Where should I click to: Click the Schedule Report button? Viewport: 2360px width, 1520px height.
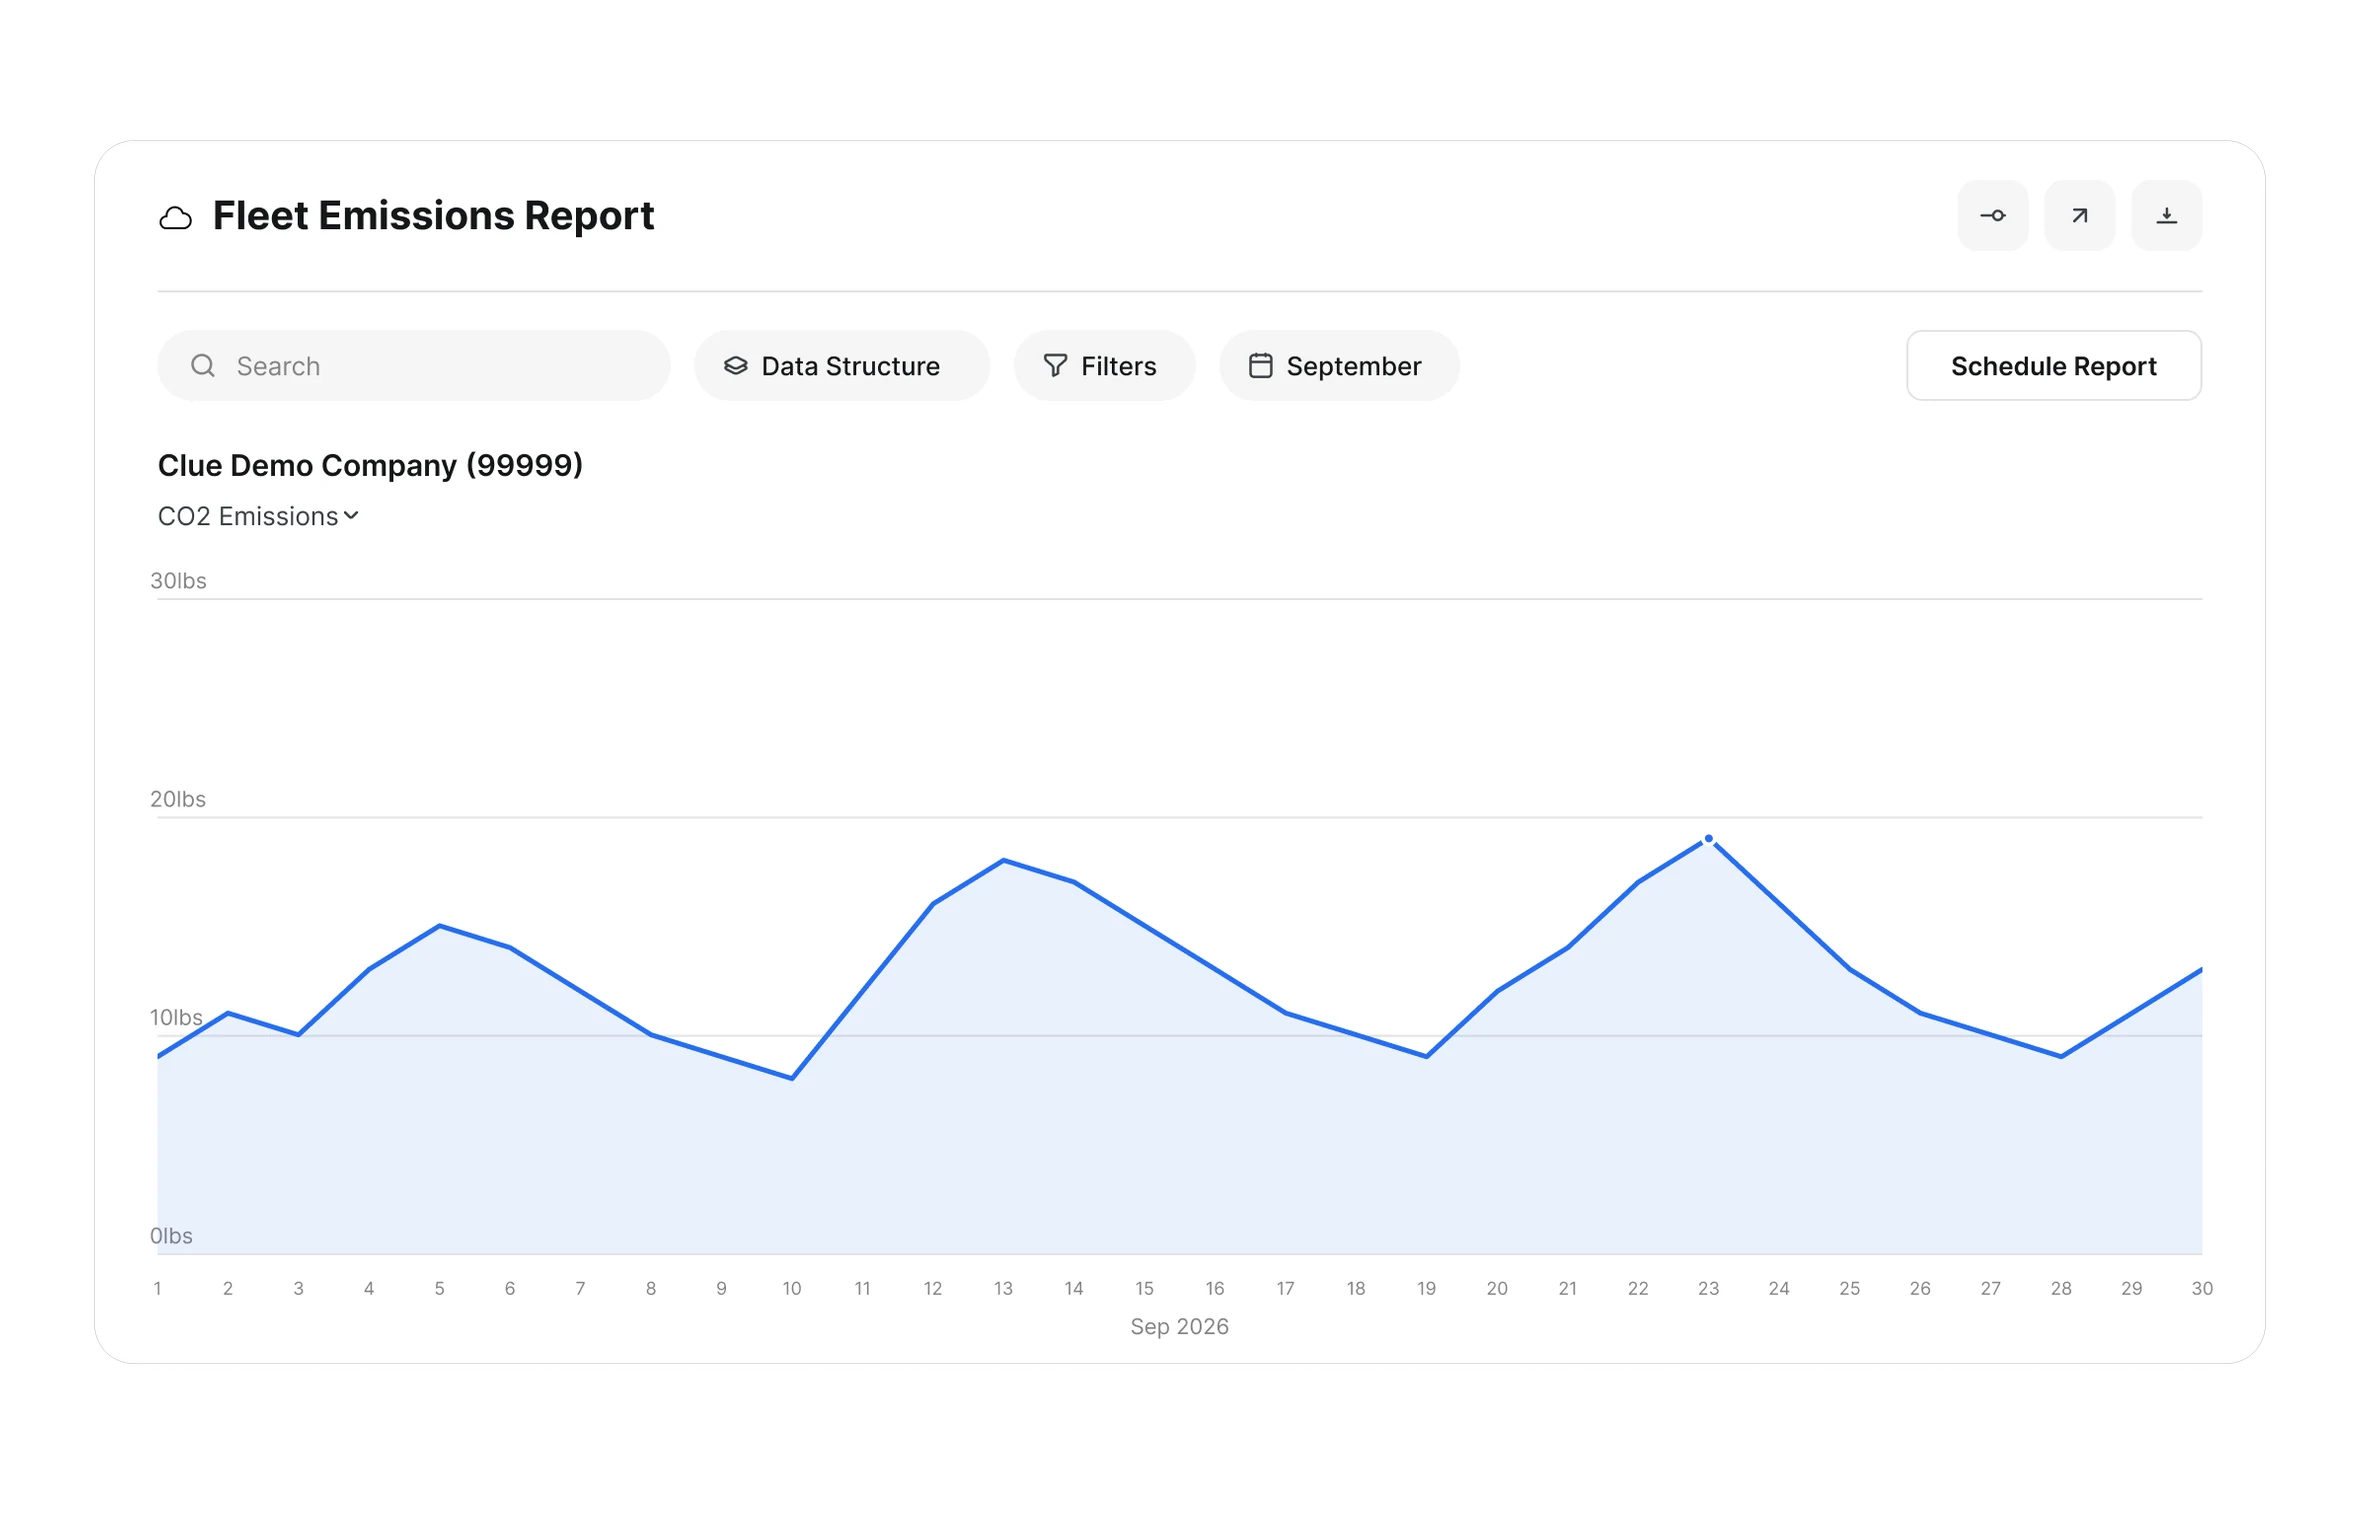(x=2053, y=366)
